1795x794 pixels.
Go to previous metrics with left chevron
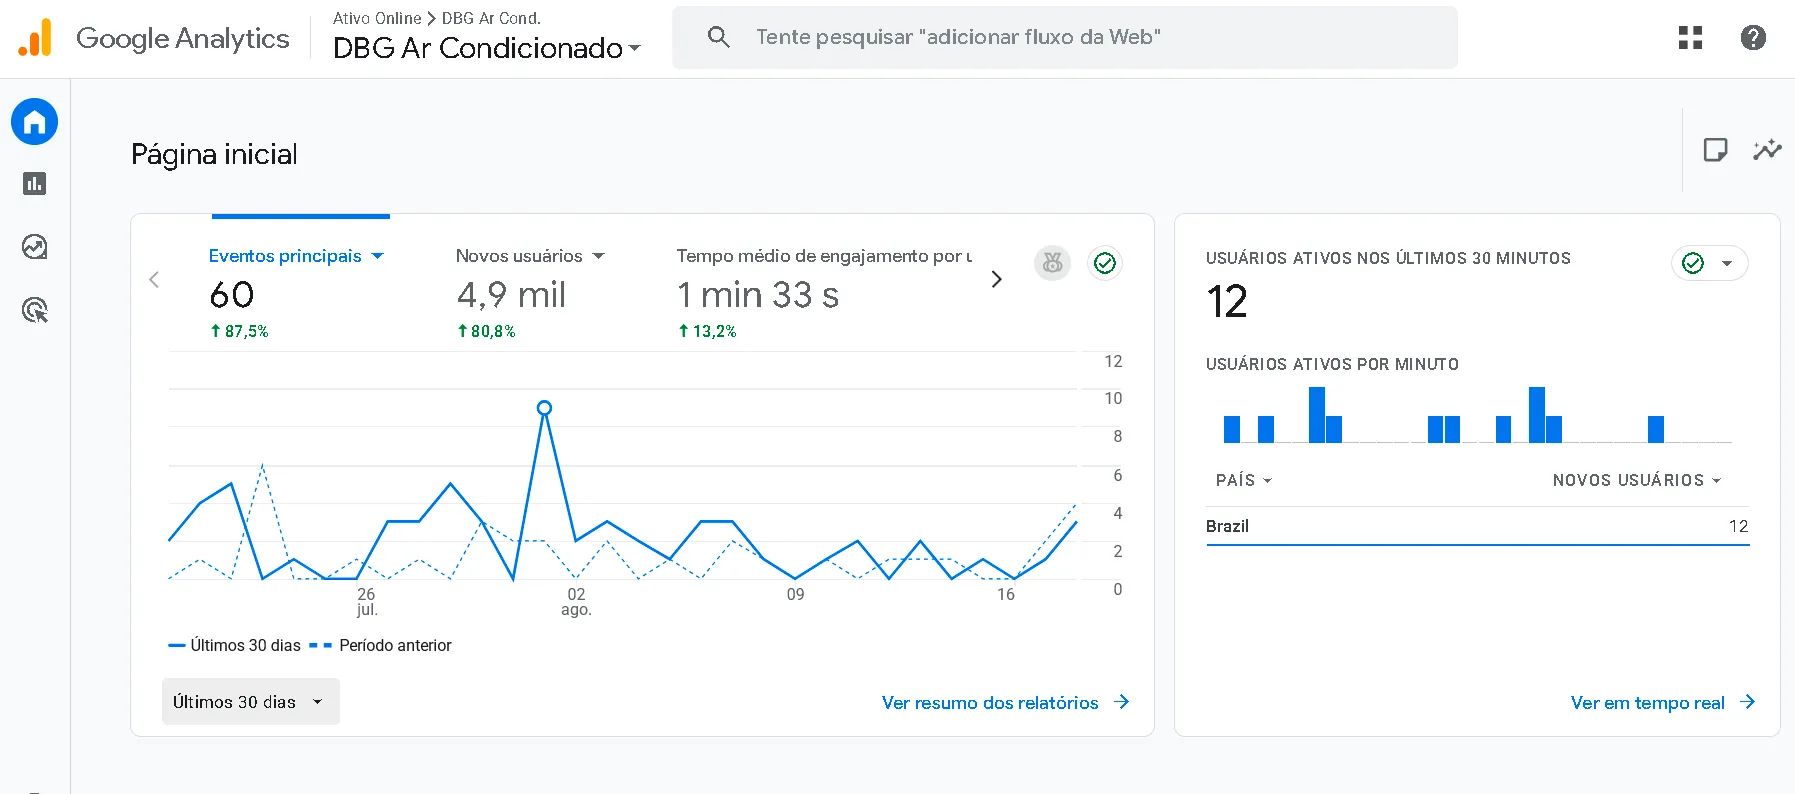(x=154, y=280)
